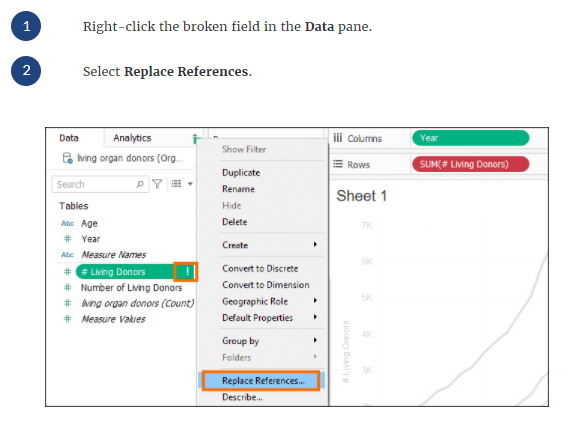Click the exclamation warning on Living Donors
This screenshot has height=422, width=581.
pos(187,272)
